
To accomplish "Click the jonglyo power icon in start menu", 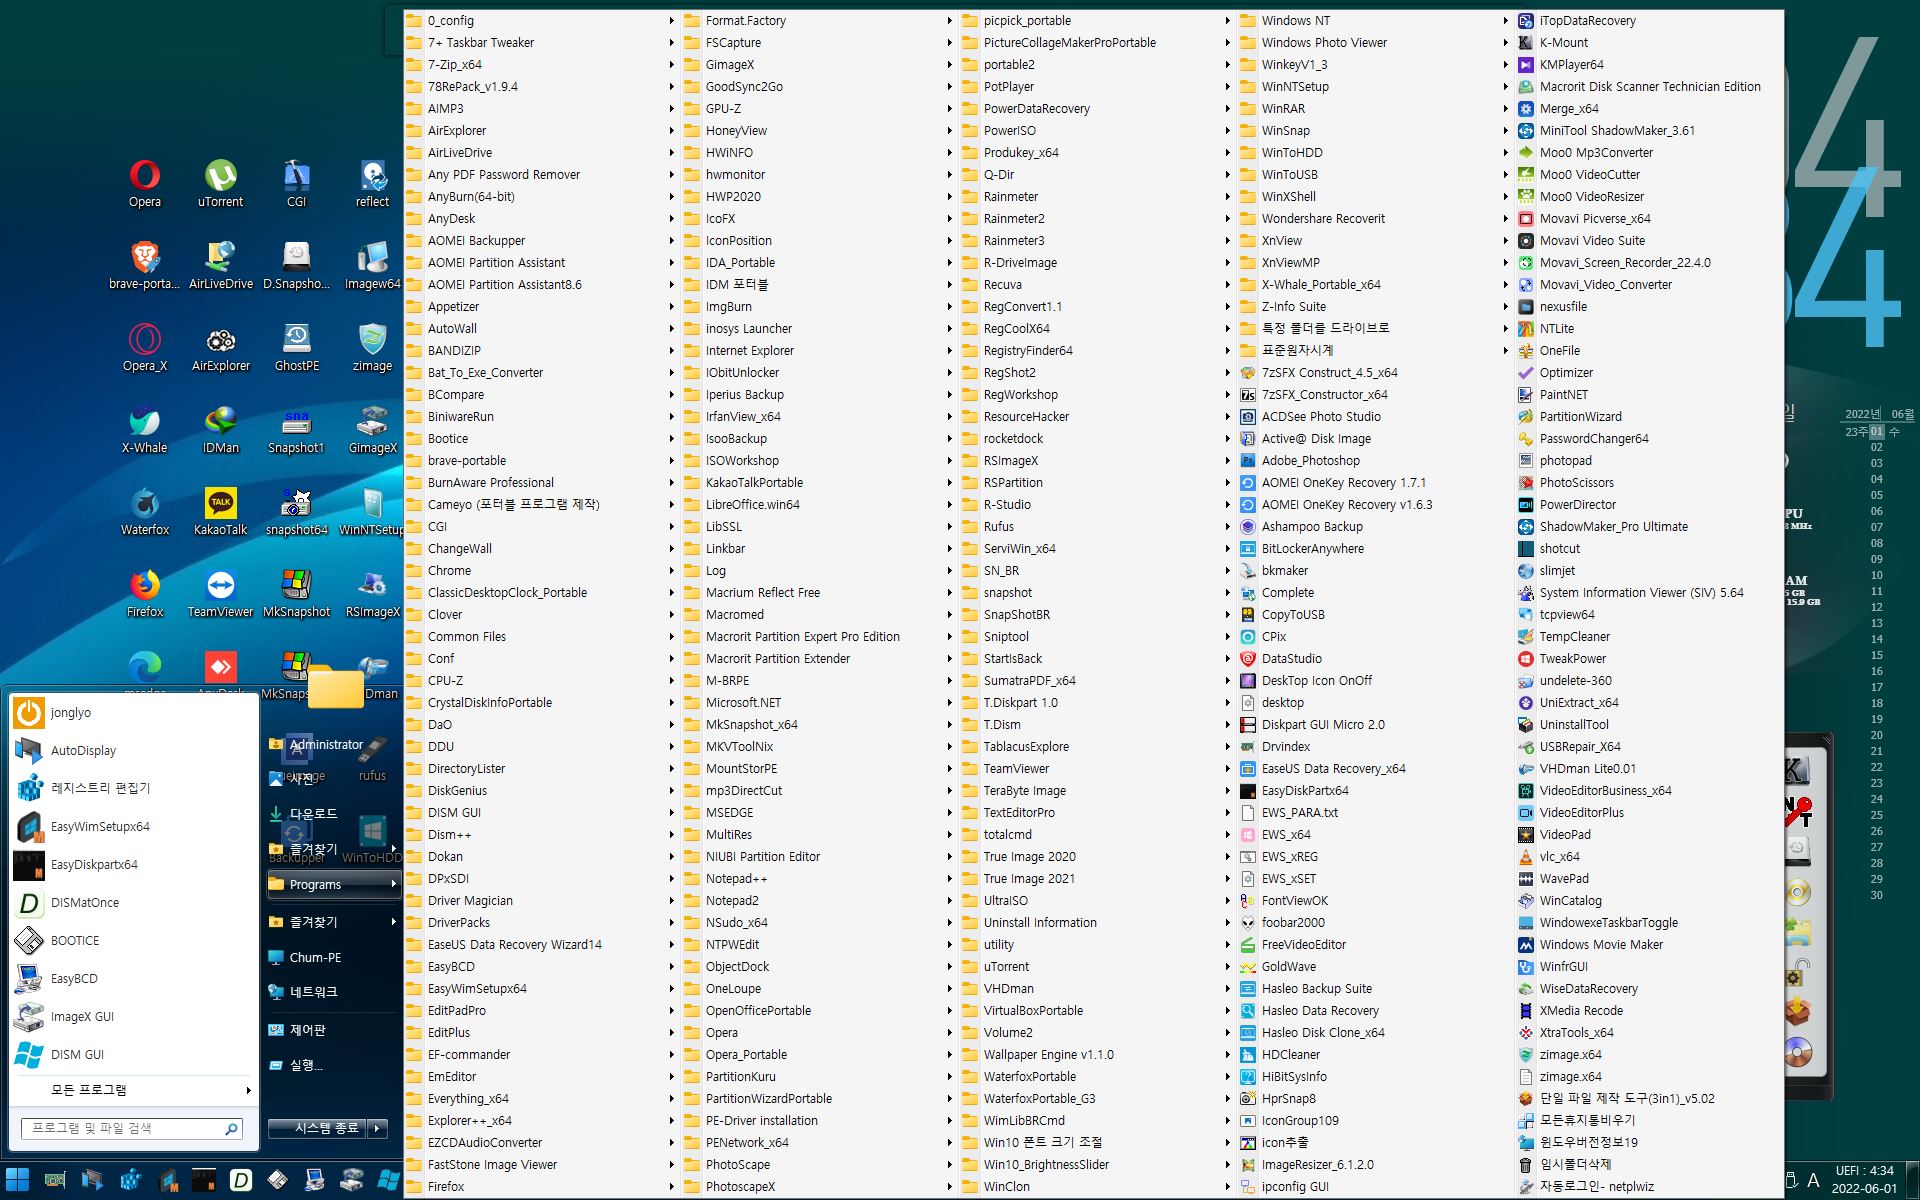I will coord(29,712).
